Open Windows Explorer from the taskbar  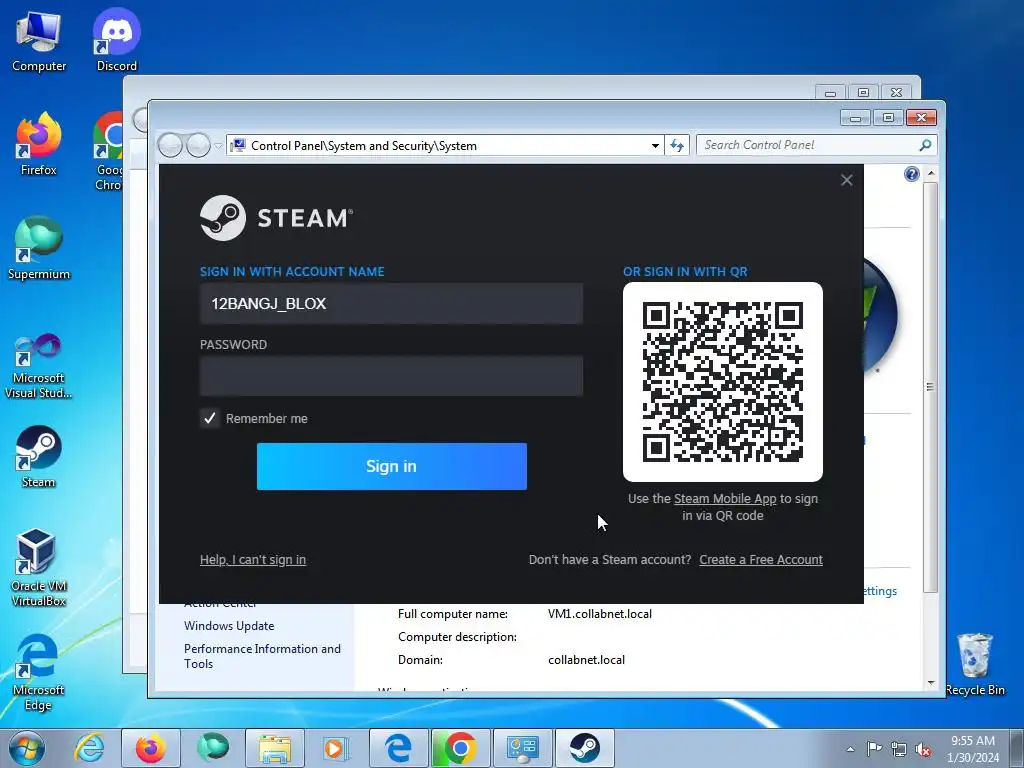click(x=275, y=748)
